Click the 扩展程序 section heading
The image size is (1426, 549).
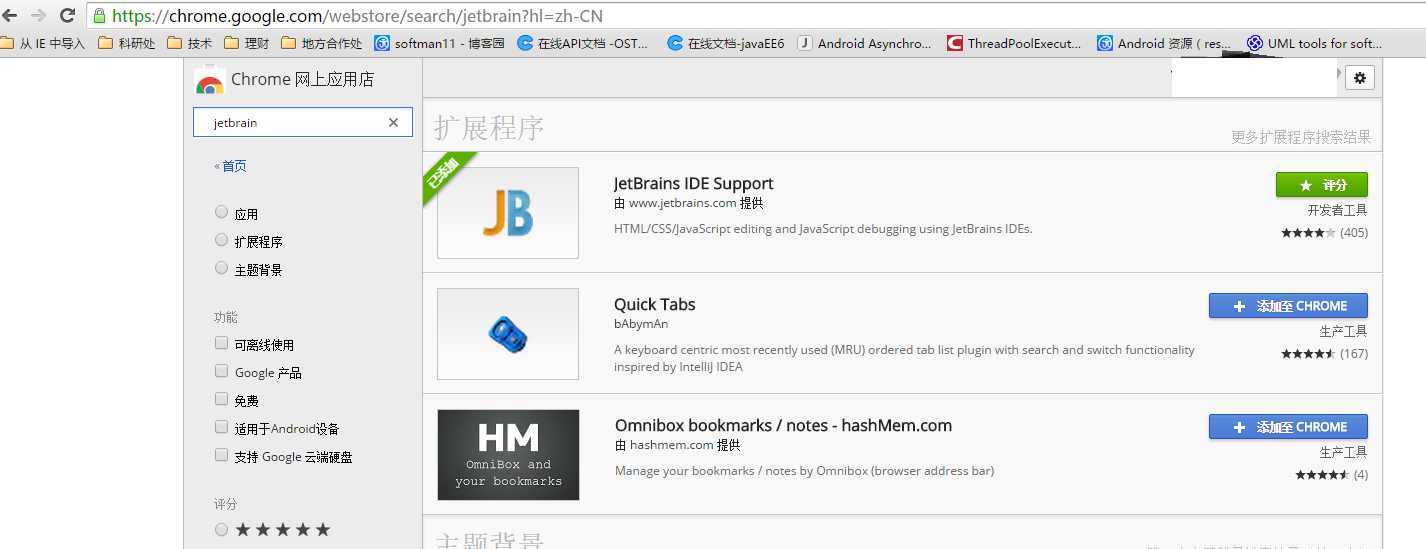488,128
